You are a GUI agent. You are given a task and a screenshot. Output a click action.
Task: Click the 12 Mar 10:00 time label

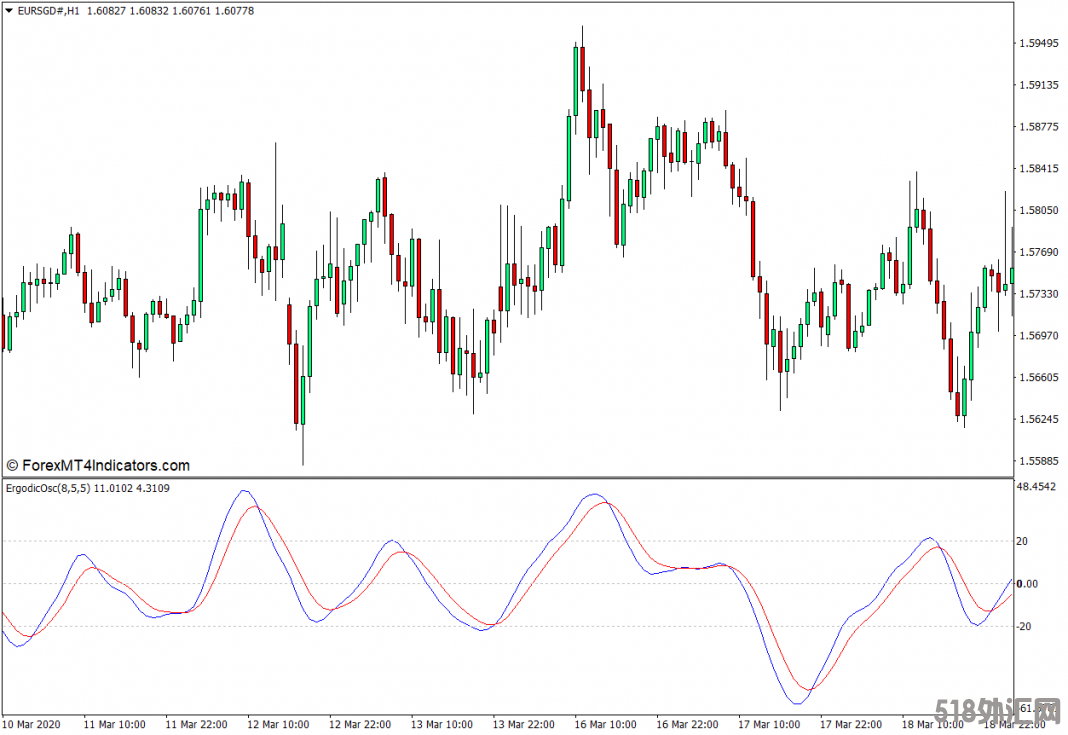[277, 724]
